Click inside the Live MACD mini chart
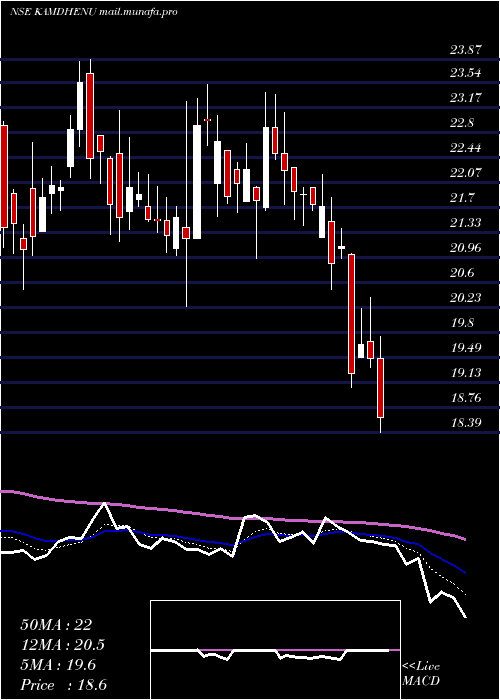 [x=275, y=650]
